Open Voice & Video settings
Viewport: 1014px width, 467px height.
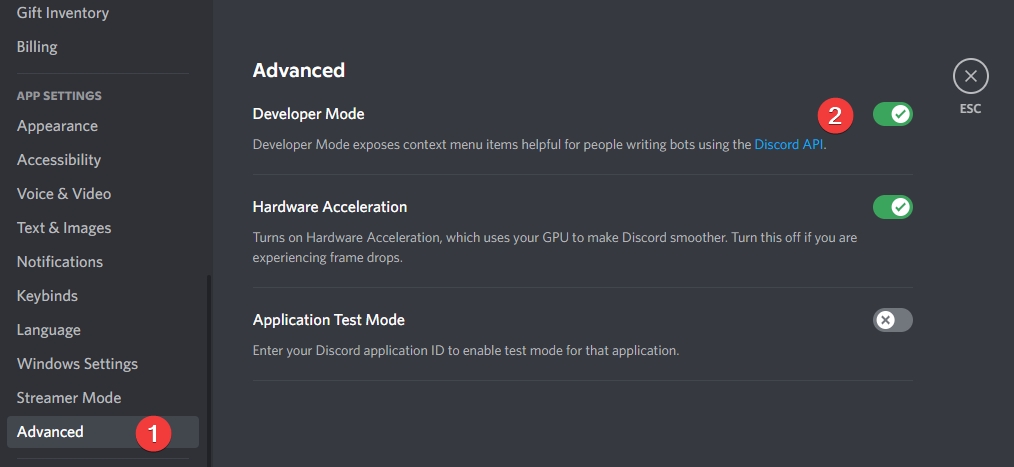pyautogui.click(x=64, y=194)
